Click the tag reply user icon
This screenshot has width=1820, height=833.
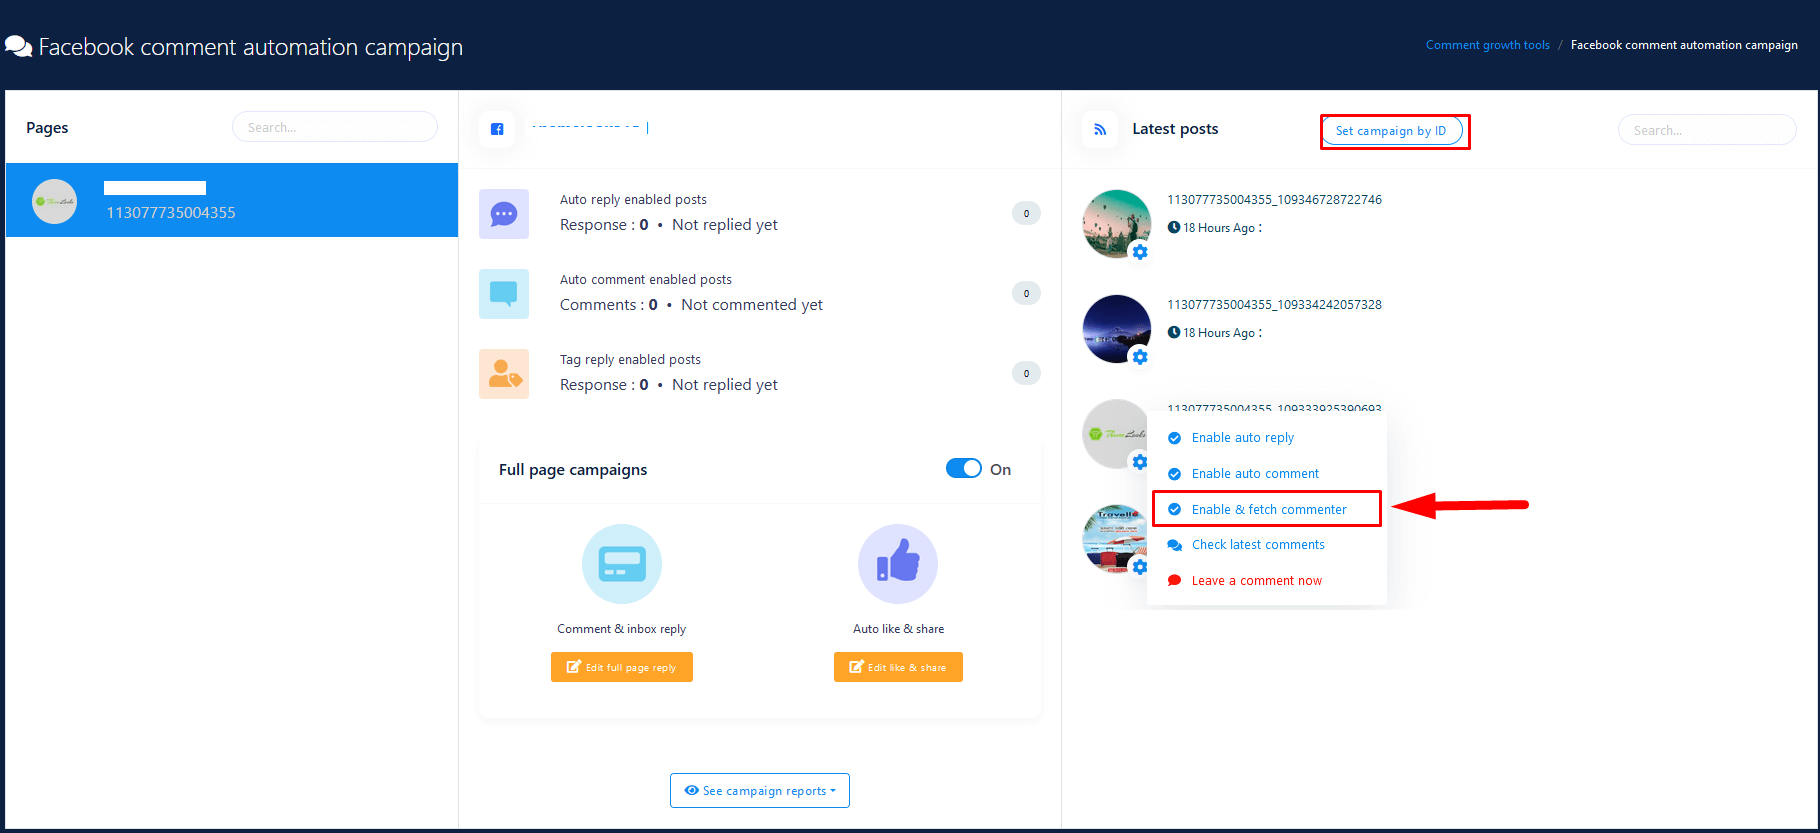pyautogui.click(x=504, y=374)
